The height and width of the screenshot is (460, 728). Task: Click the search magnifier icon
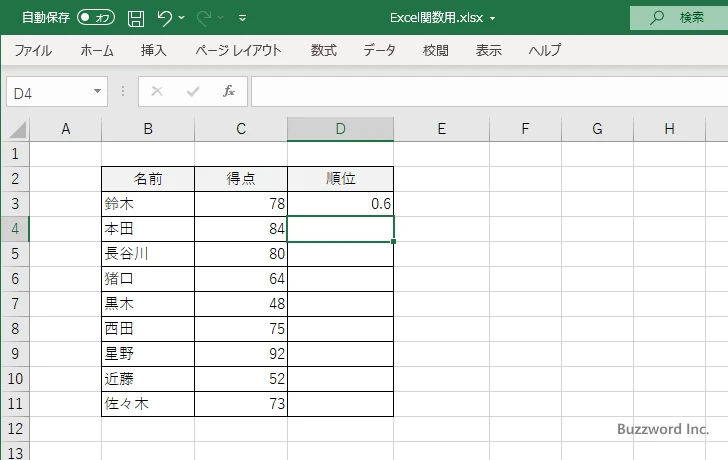tap(657, 17)
